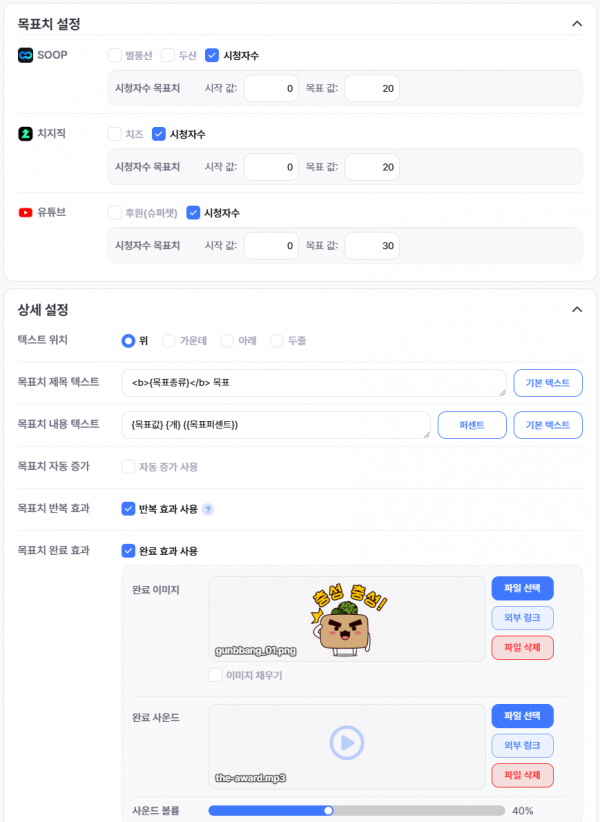600x822 pixels.
Task: Select the 가운데 text position option
Action: [168, 341]
